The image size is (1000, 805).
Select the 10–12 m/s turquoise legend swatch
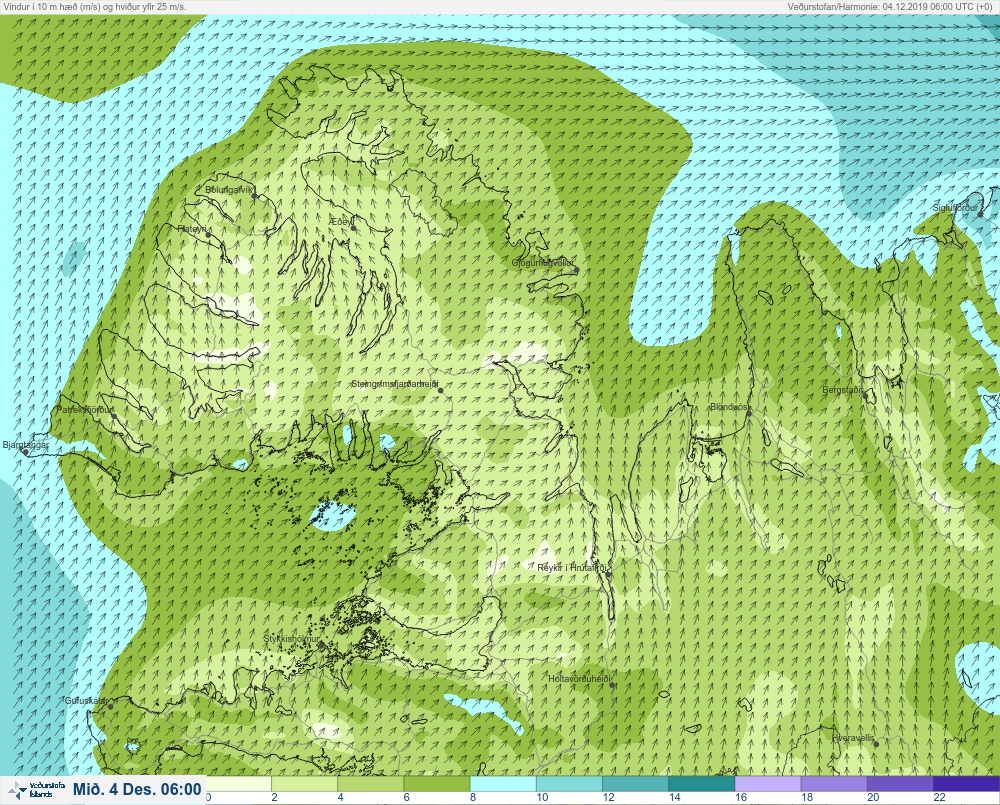(x=570, y=783)
